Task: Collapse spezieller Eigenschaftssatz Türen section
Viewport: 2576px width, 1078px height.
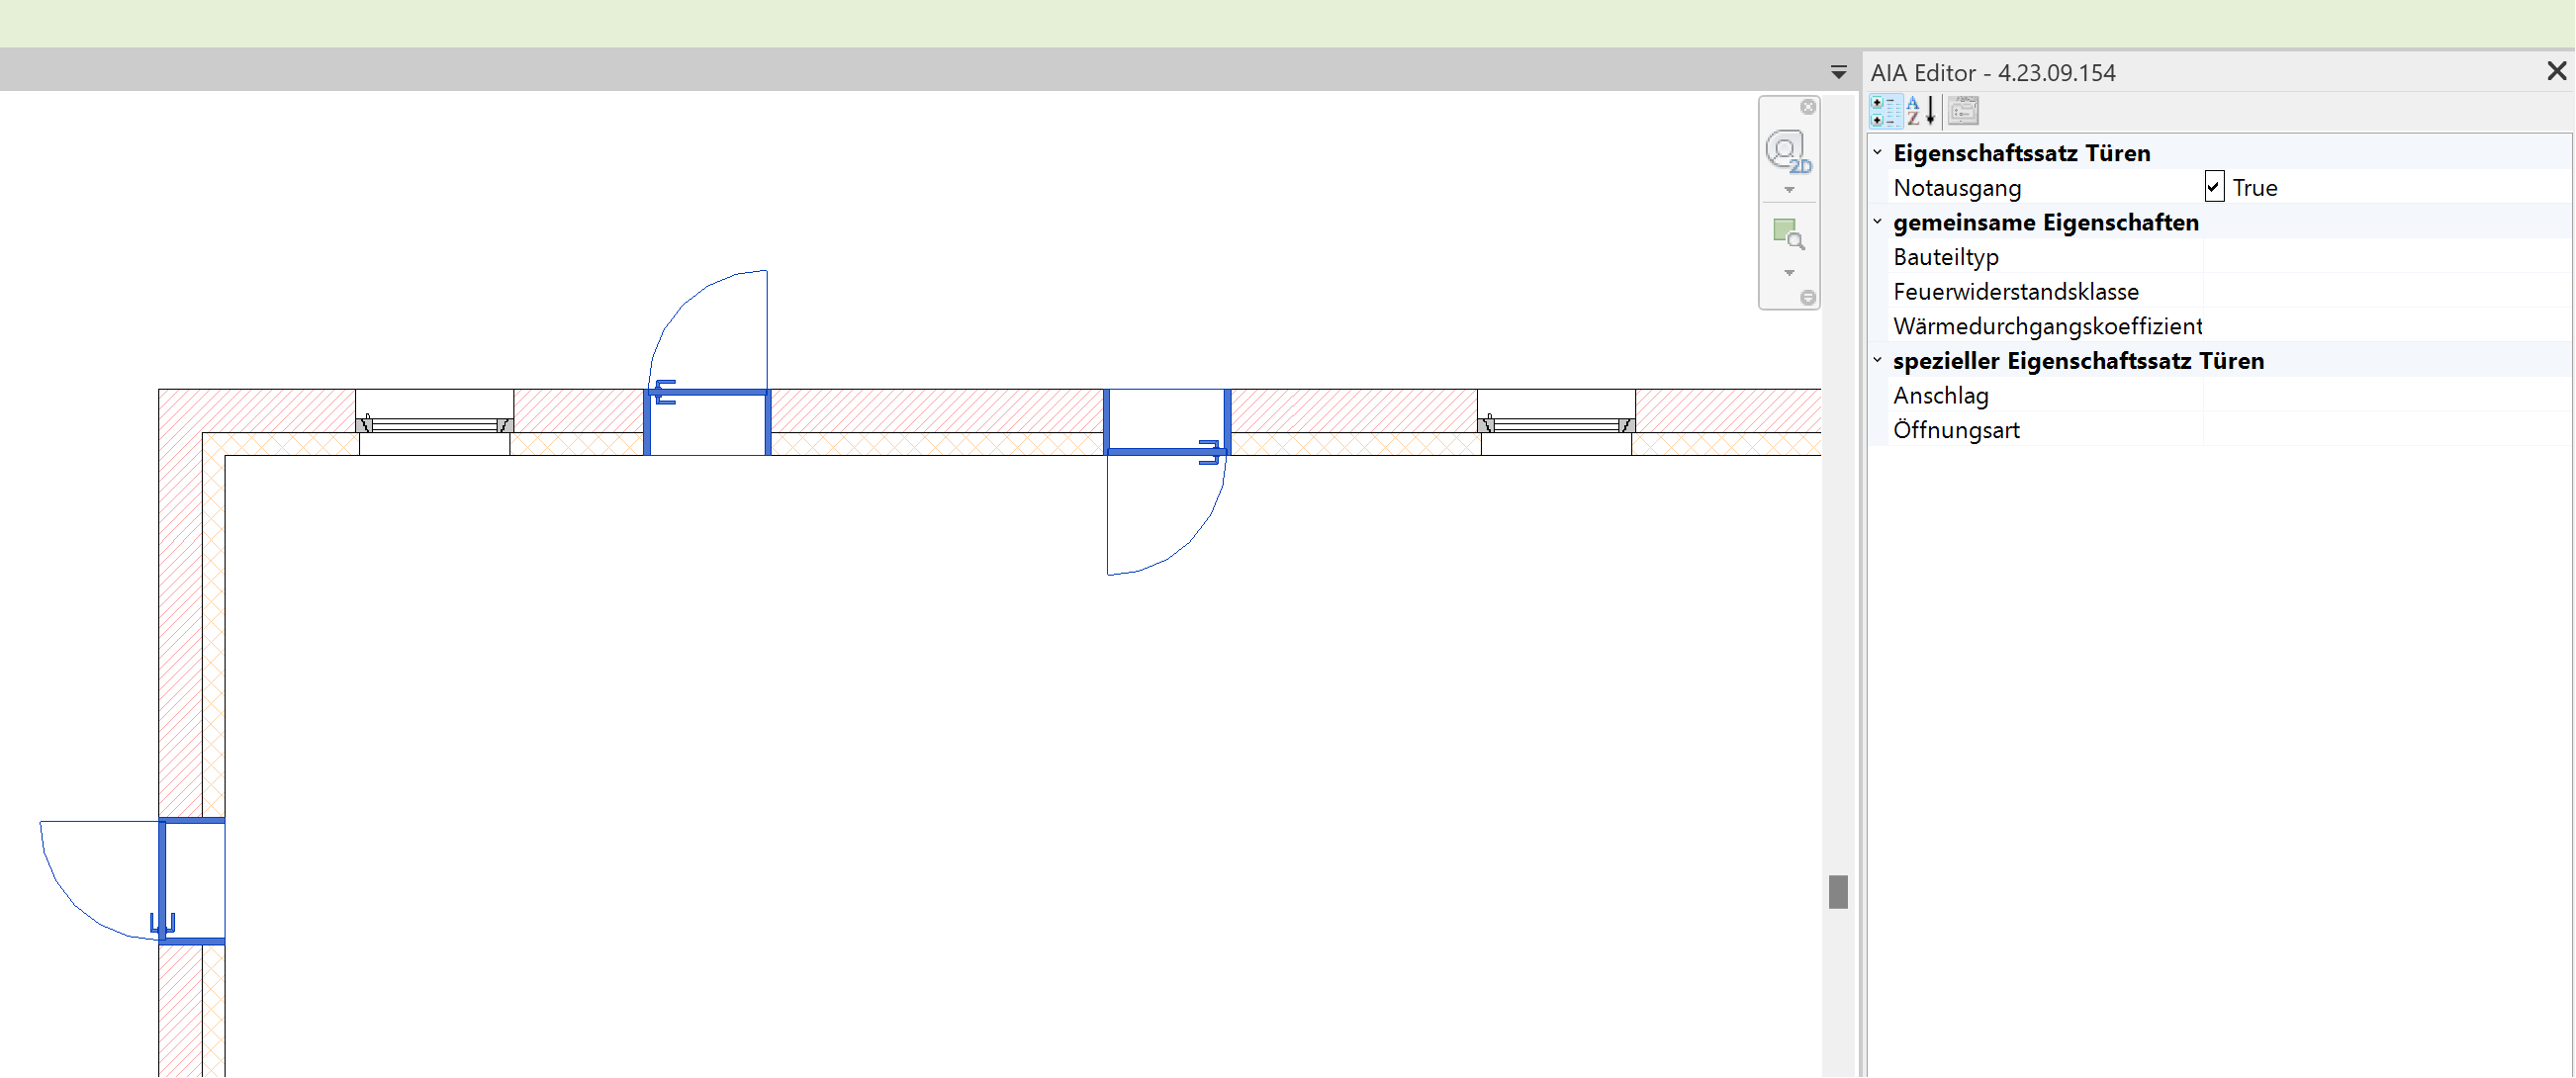Action: click(1877, 361)
